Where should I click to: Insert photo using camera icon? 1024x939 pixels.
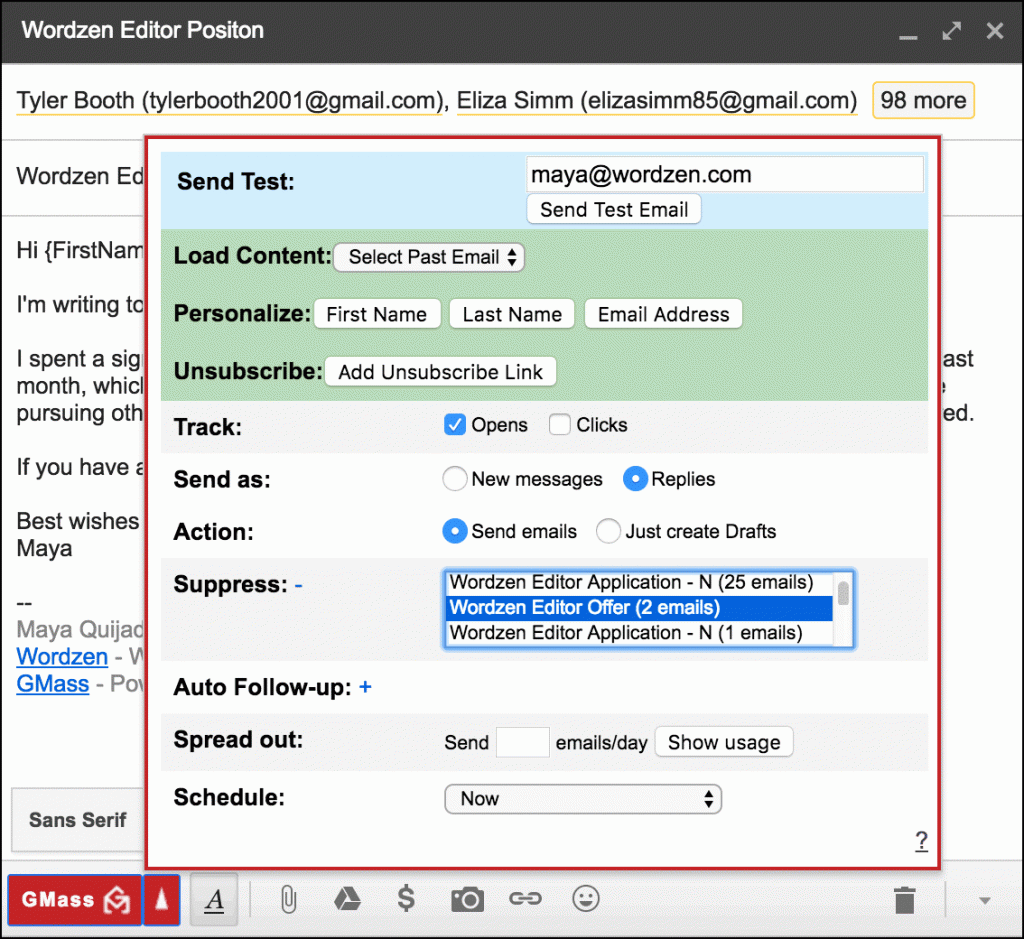pyautogui.click(x=466, y=899)
